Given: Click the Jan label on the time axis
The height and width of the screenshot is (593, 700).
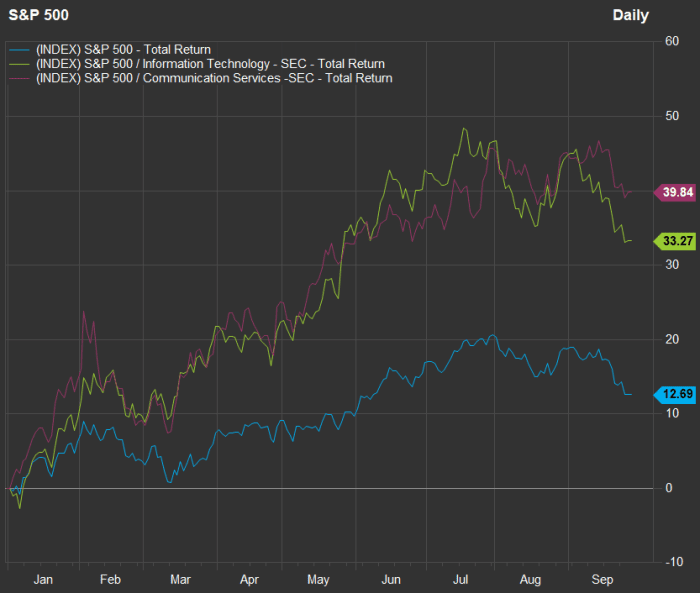Looking at the screenshot, I should click(x=44, y=579).
